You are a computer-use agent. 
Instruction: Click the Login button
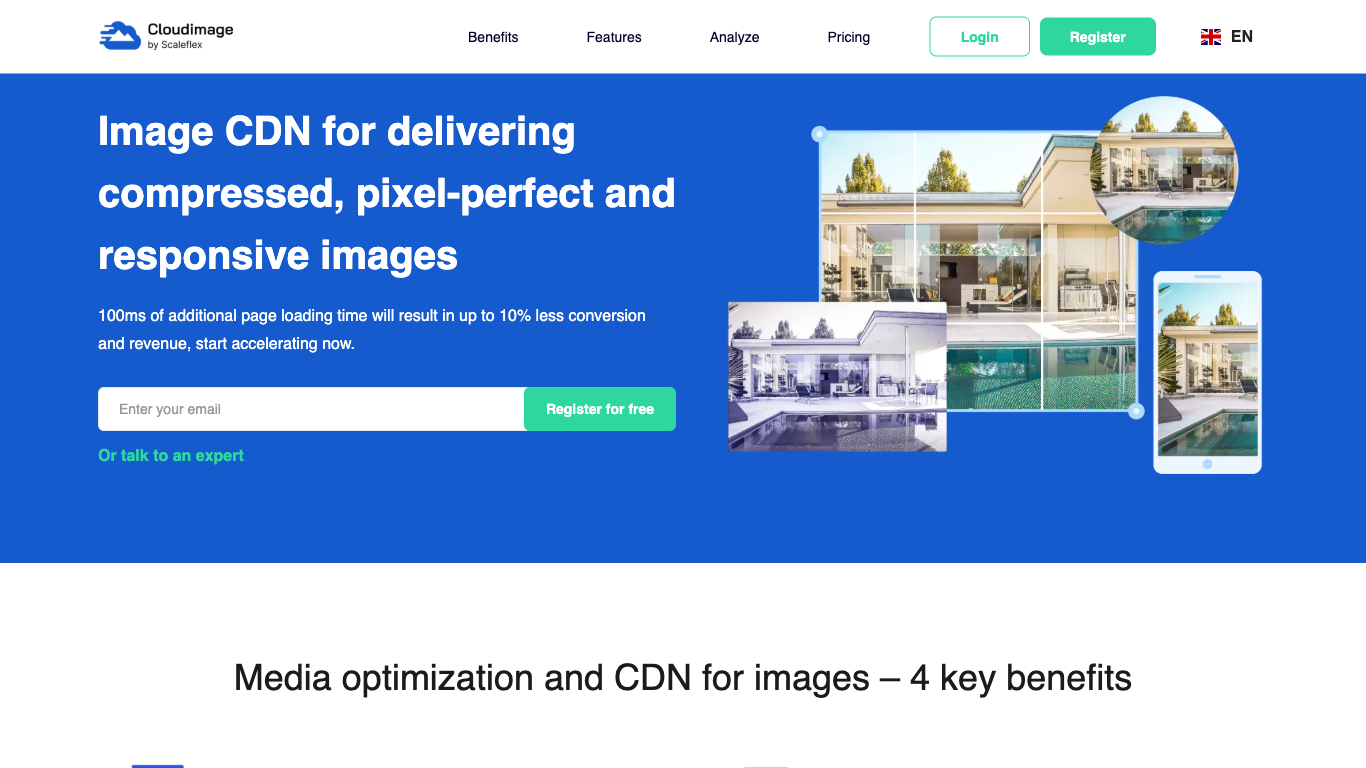pos(979,37)
